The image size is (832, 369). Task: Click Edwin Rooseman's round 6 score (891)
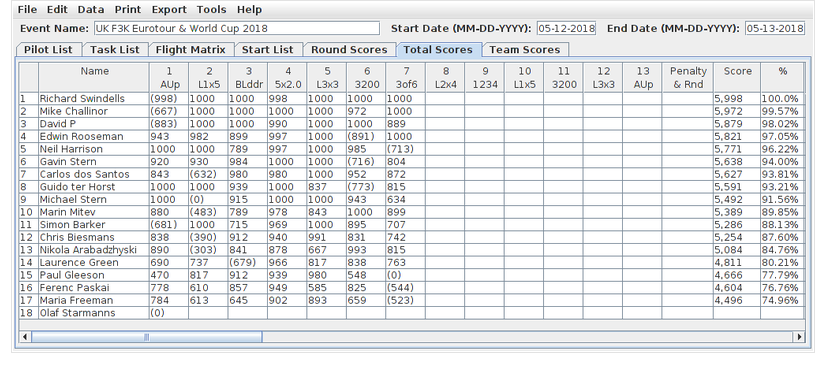tap(366, 136)
